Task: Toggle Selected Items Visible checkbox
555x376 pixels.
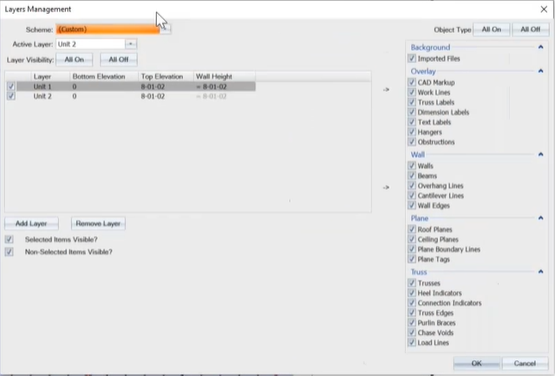Action: tap(9, 239)
